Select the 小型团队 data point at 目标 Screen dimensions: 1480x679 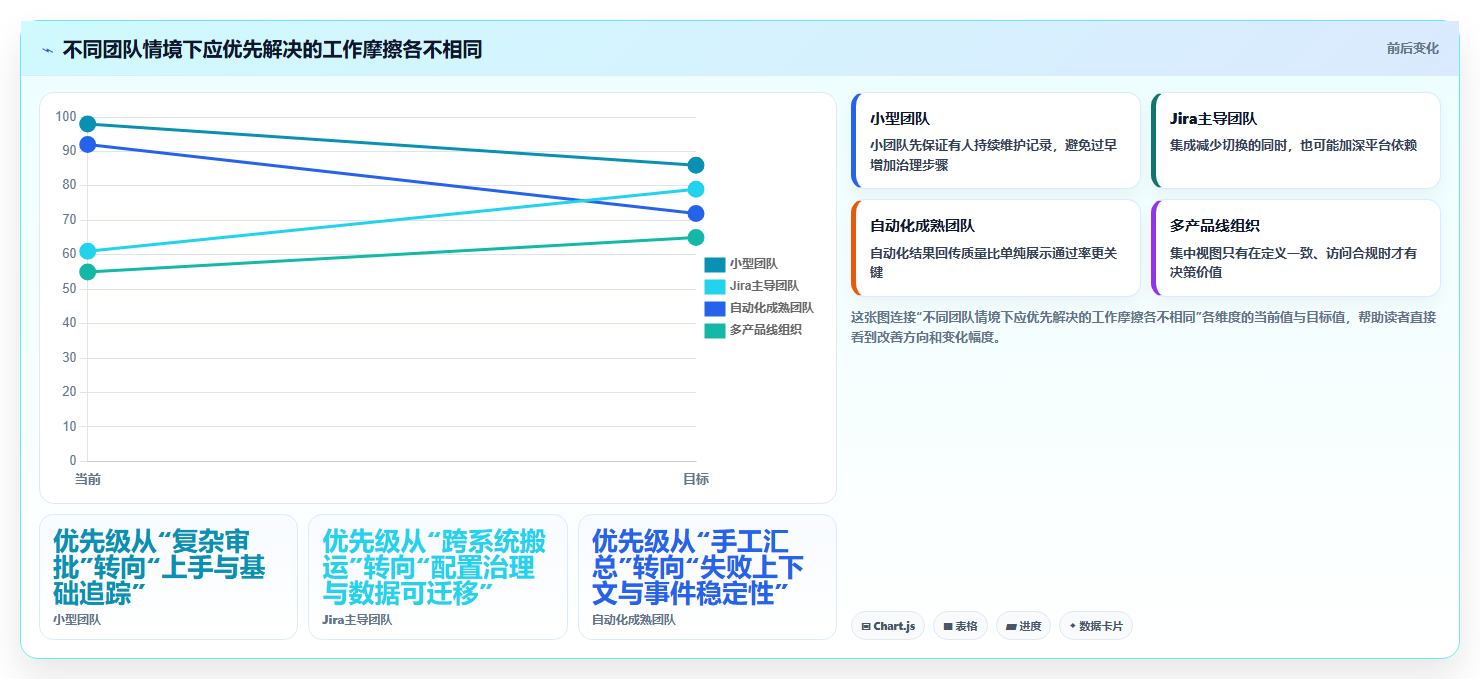[696, 165]
